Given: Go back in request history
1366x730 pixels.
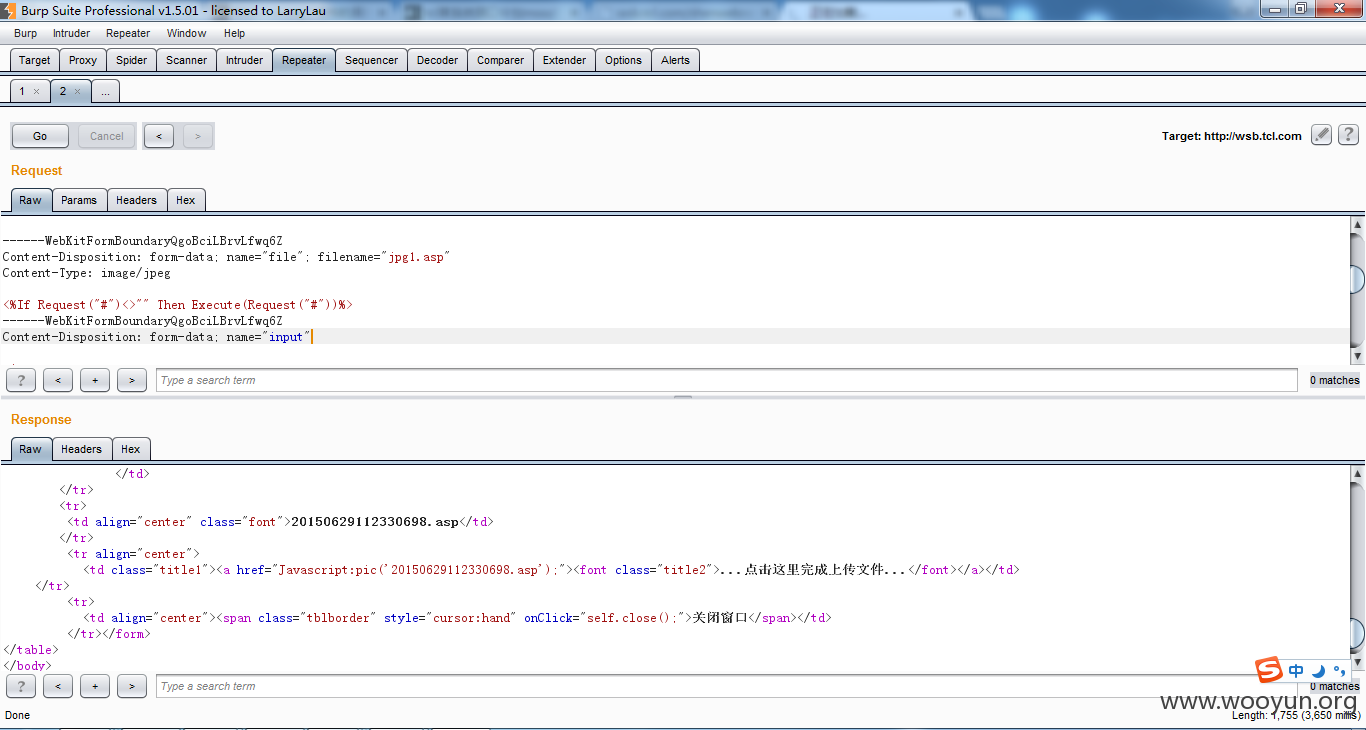Looking at the screenshot, I should (x=159, y=136).
